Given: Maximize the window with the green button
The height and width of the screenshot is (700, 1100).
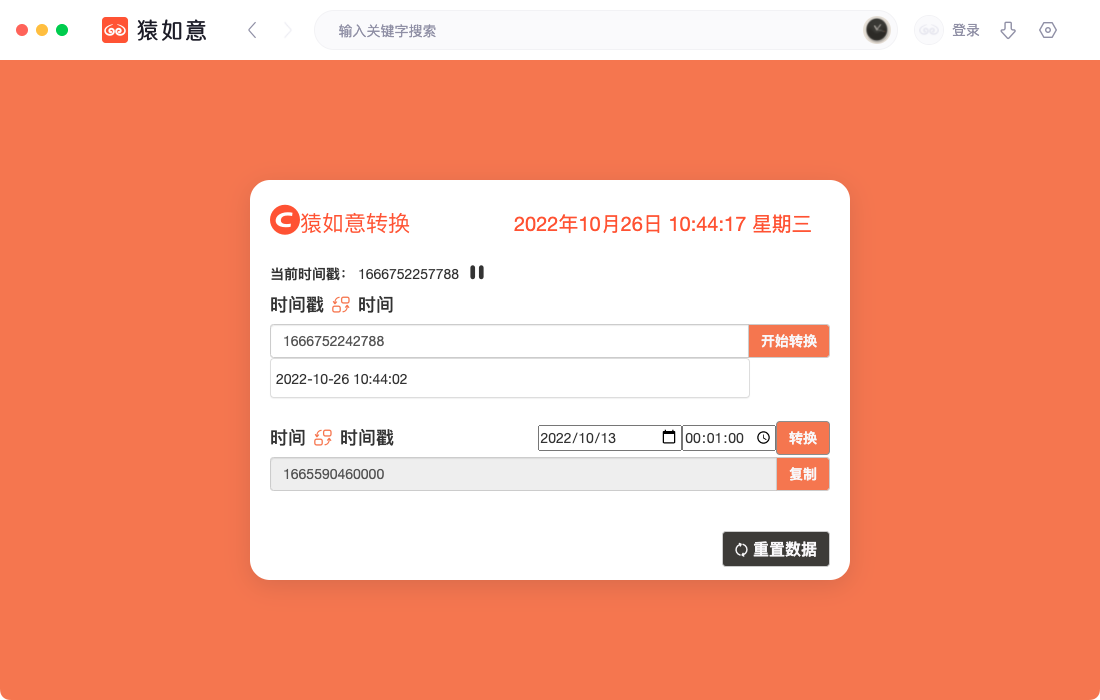Looking at the screenshot, I should 62,30.
